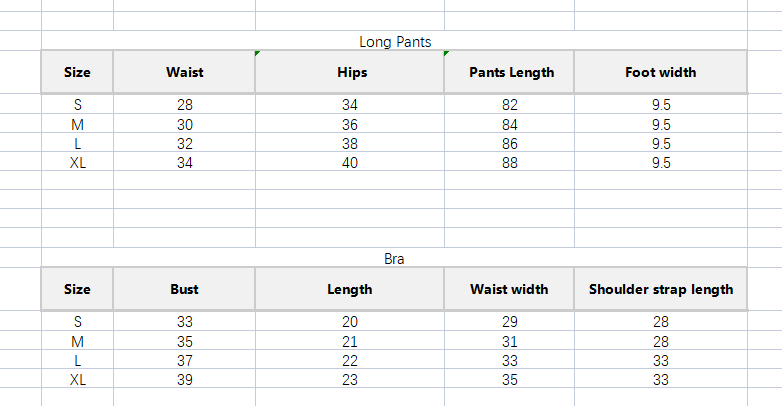
Task: Select the Hips cell containing 36
Action: [x=349, y=125]
